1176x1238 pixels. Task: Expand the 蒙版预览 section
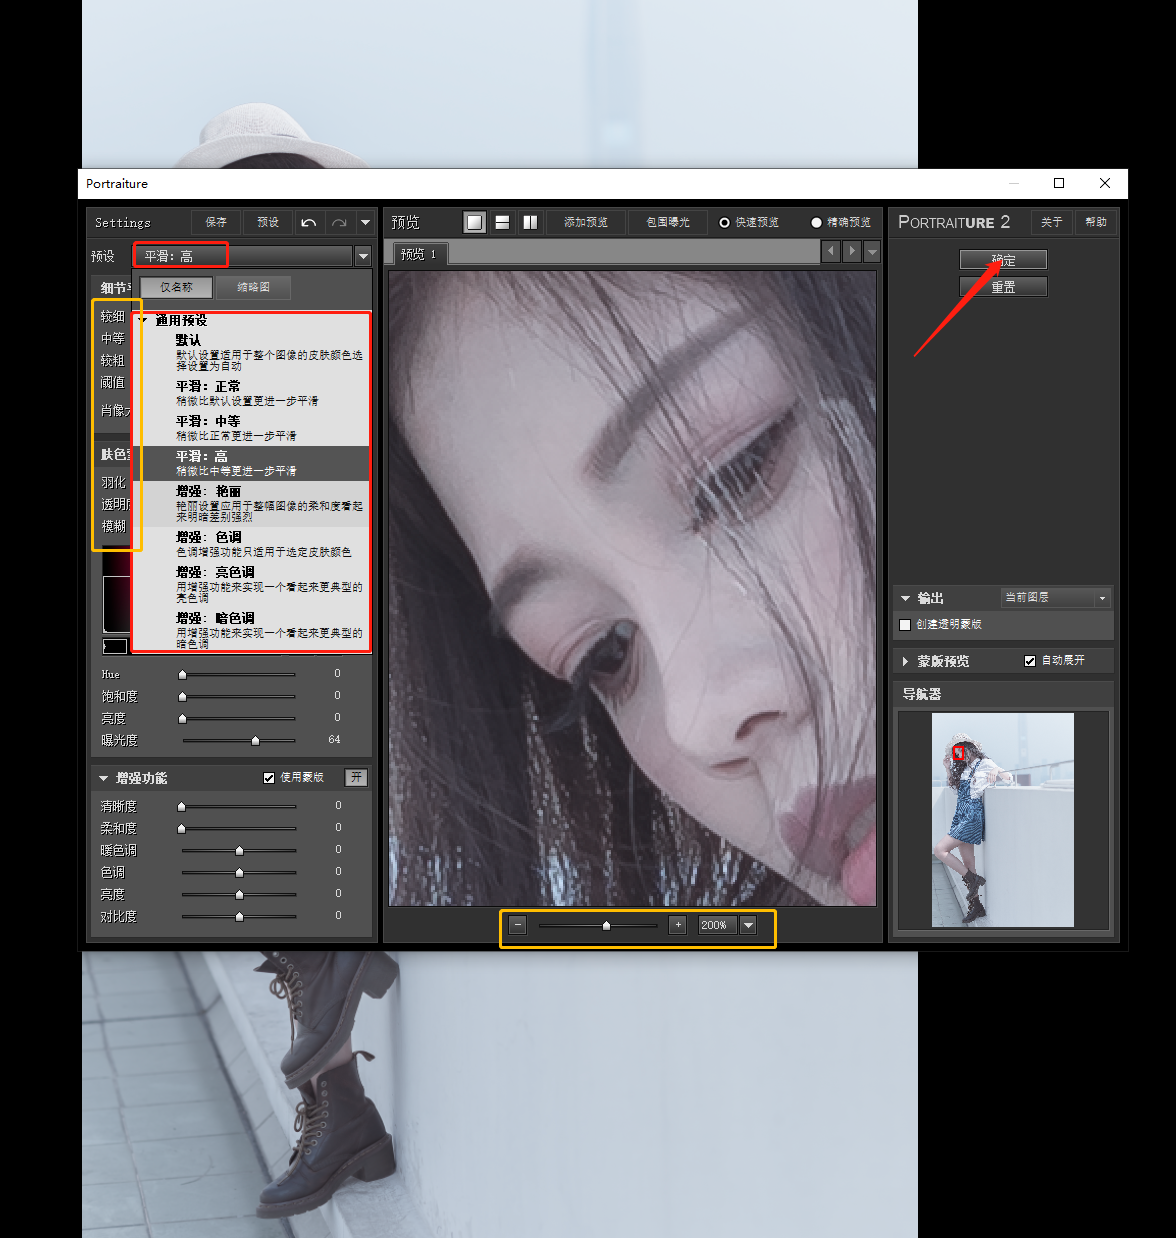pyautogui.click(x=906, y=662)
